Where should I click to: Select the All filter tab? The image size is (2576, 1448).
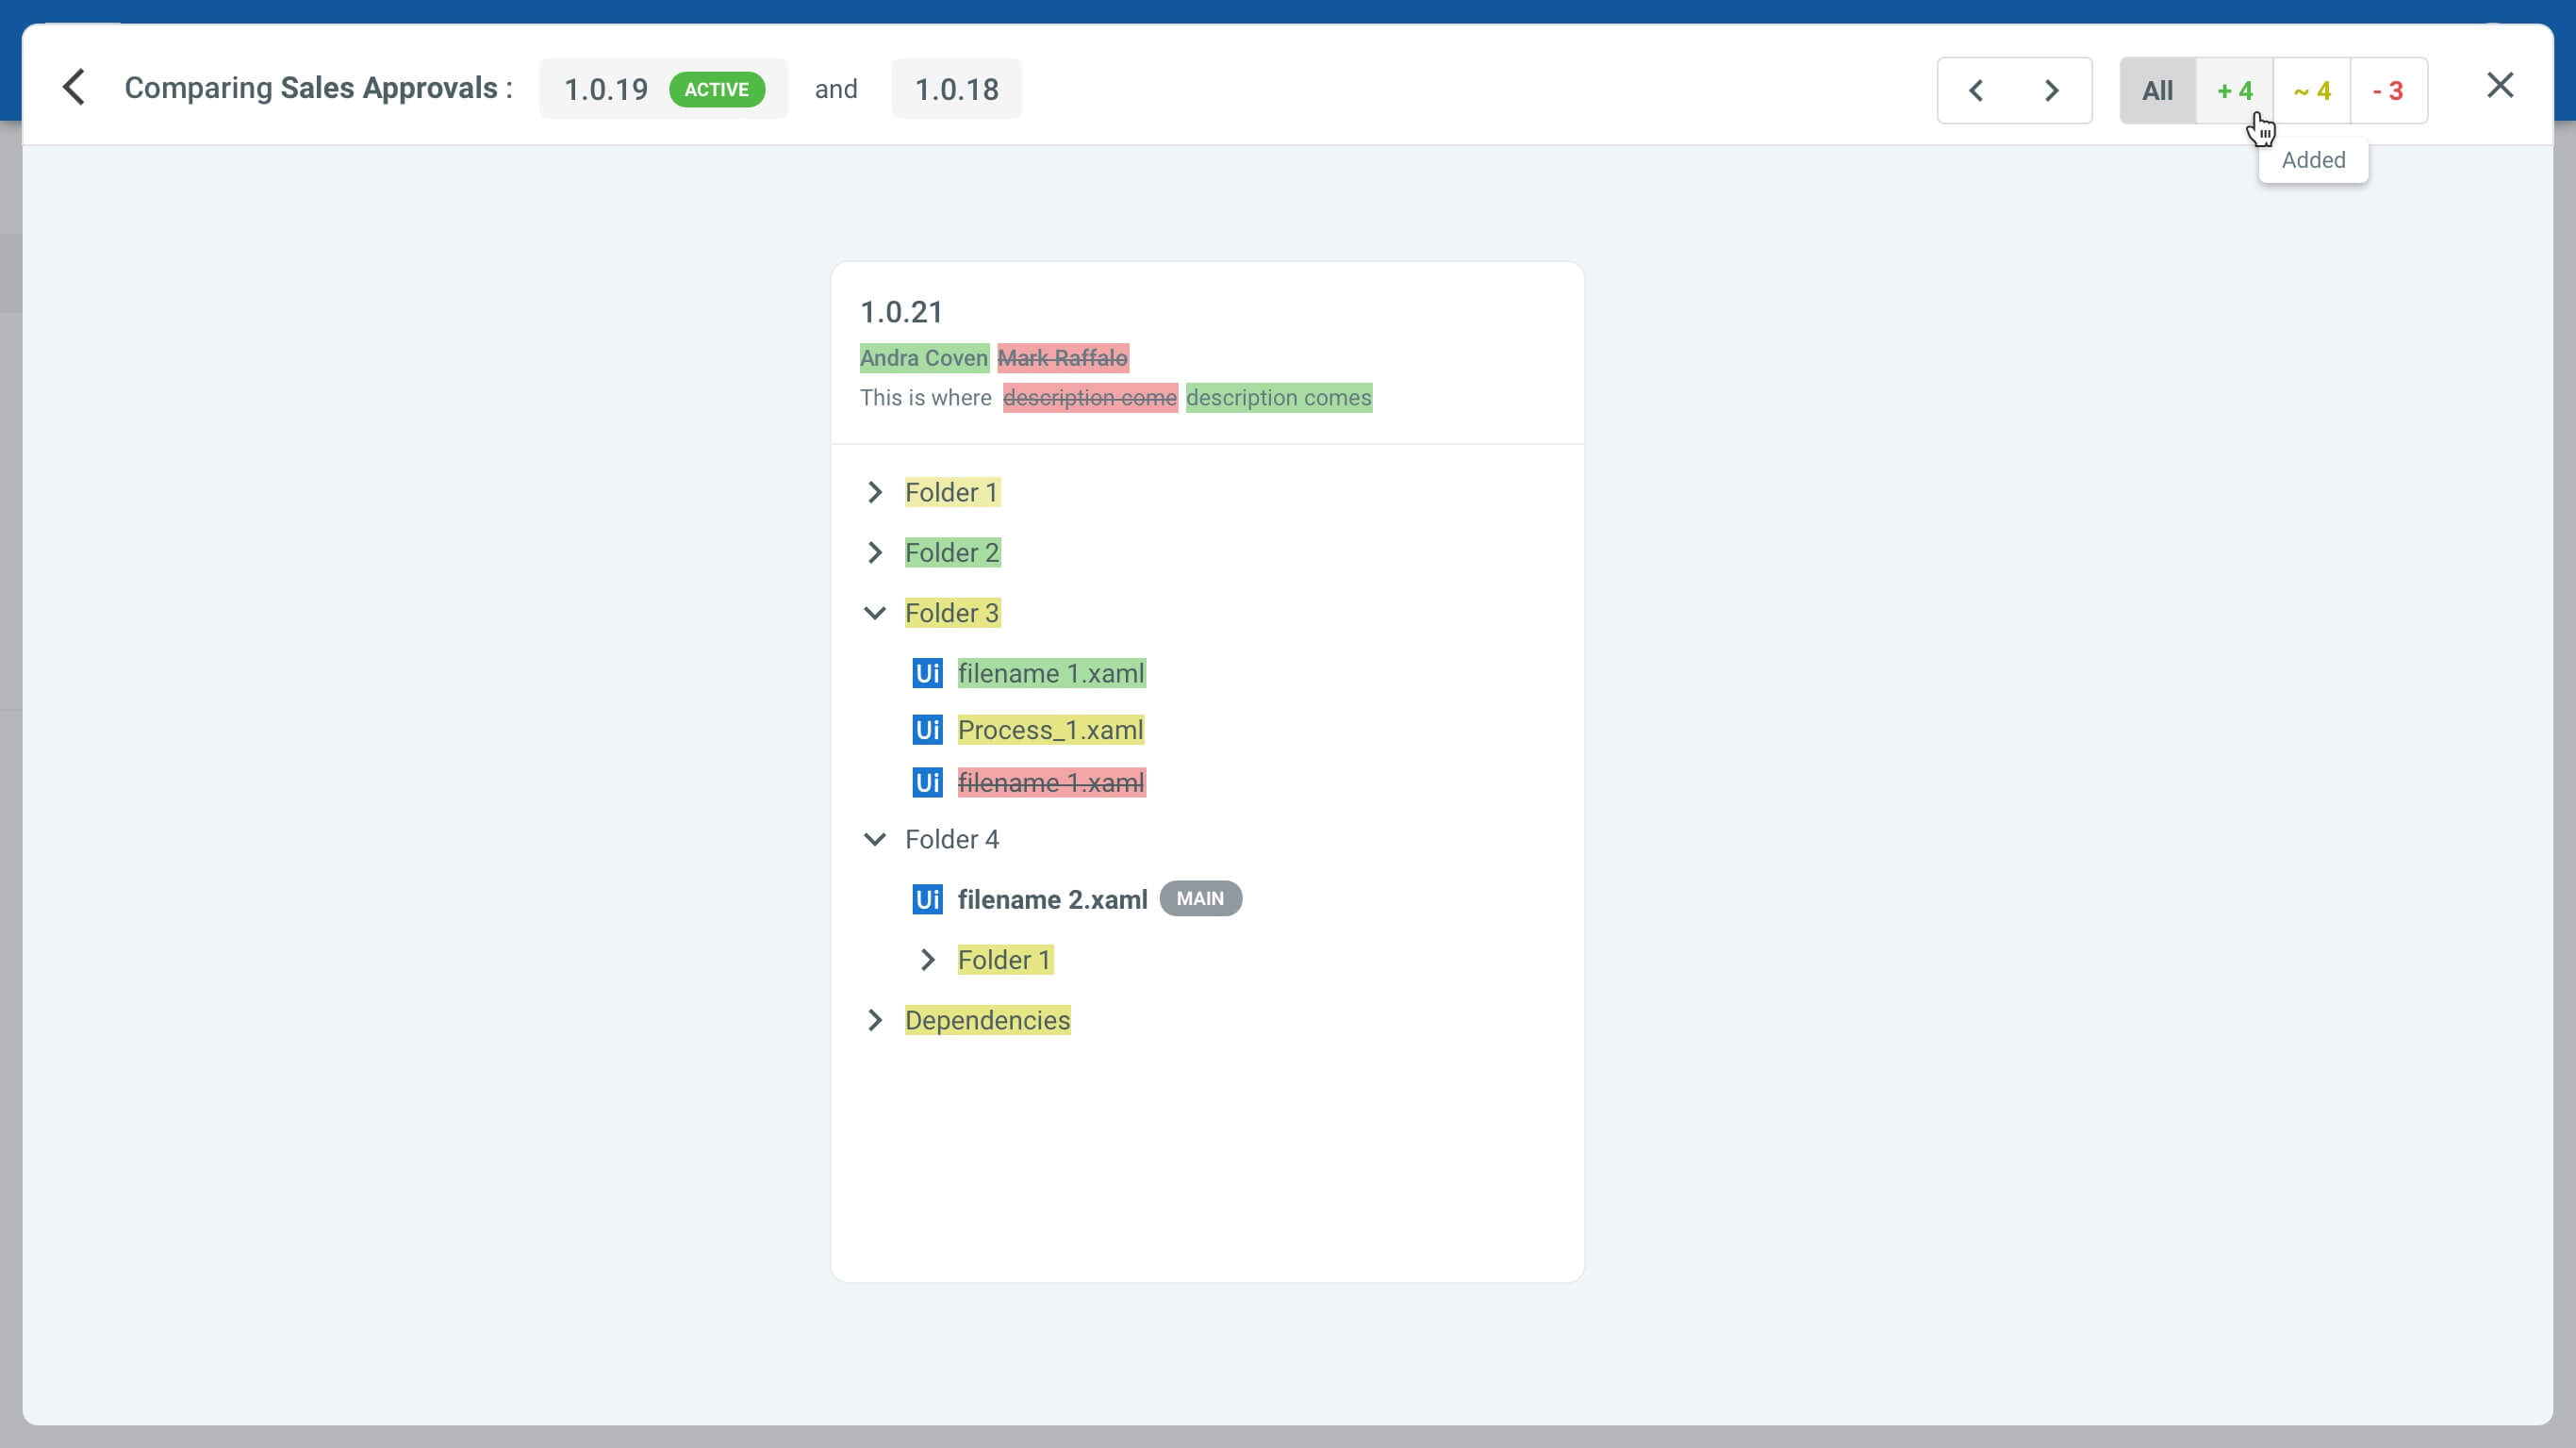coord(2156,90)
